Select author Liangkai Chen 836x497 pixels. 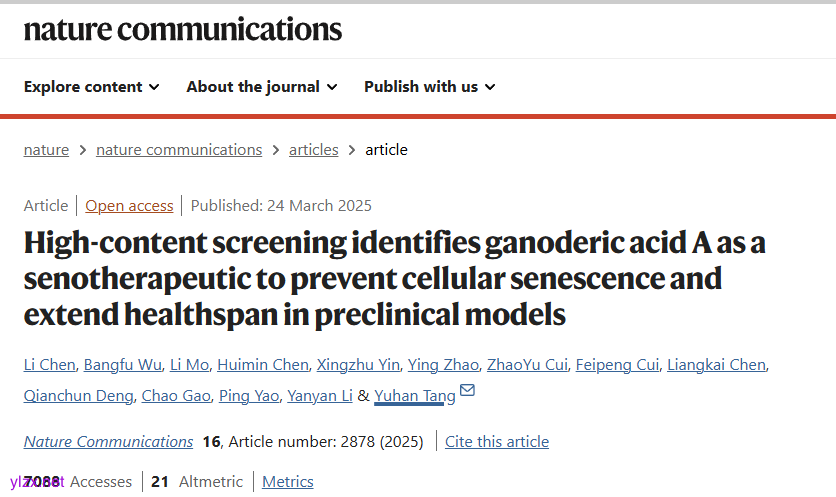pyautogui.click(x=717, y=365)
